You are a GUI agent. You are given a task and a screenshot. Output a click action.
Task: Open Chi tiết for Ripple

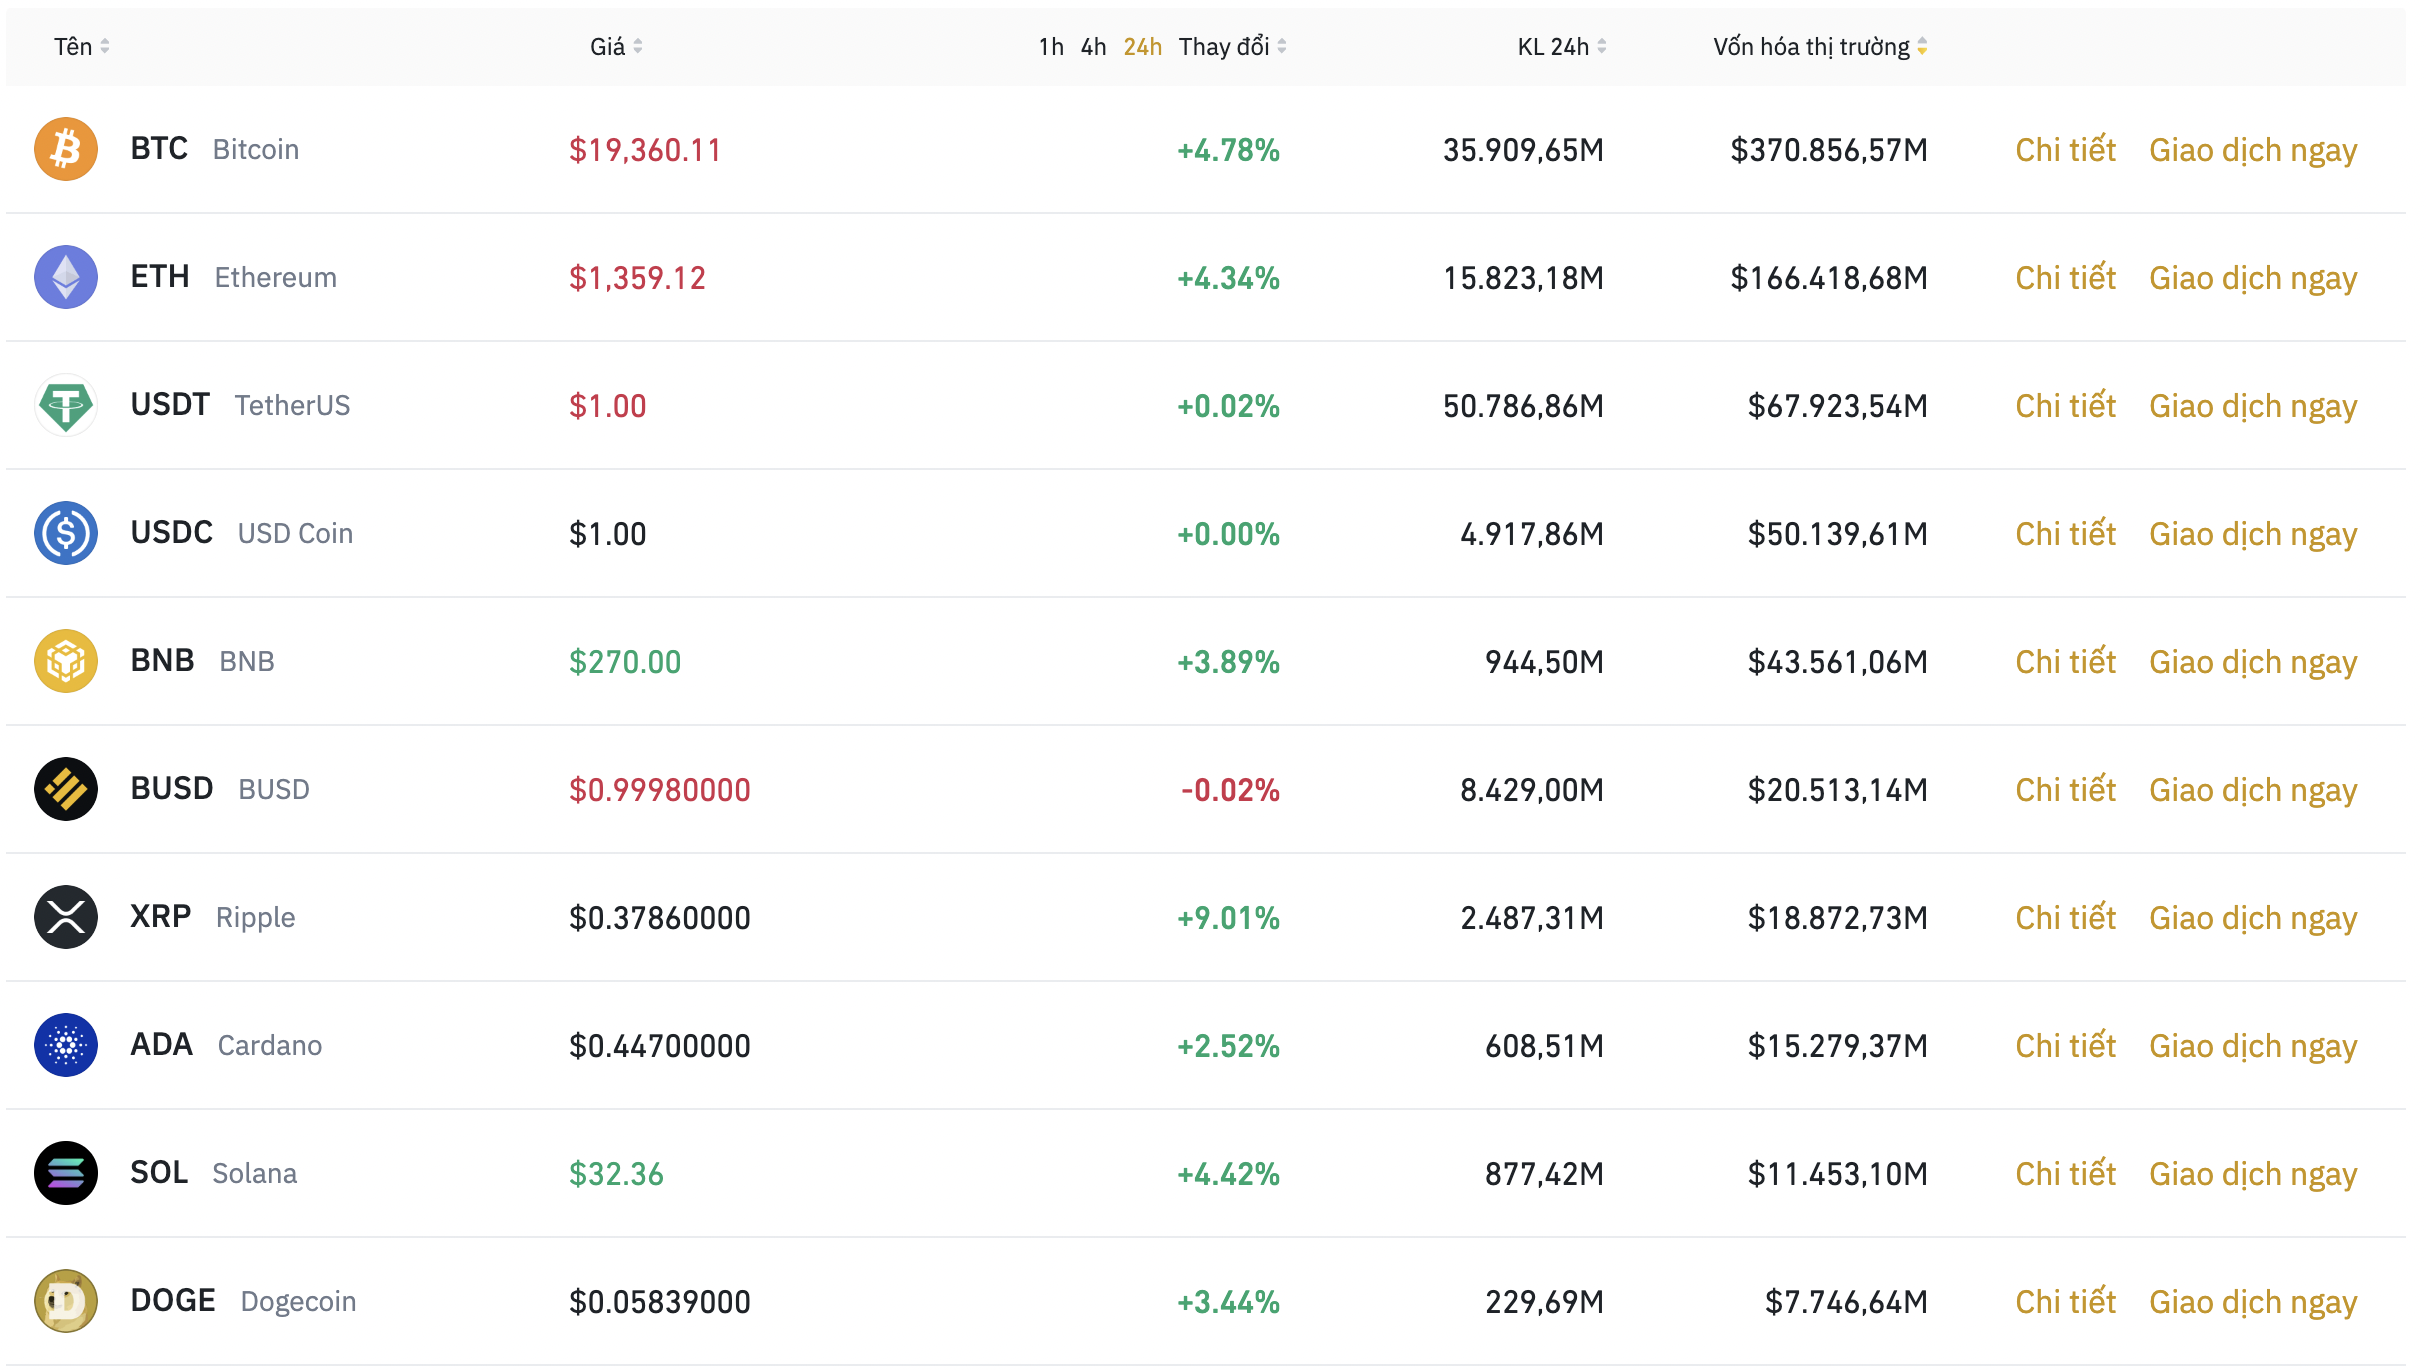point(2065,918)
